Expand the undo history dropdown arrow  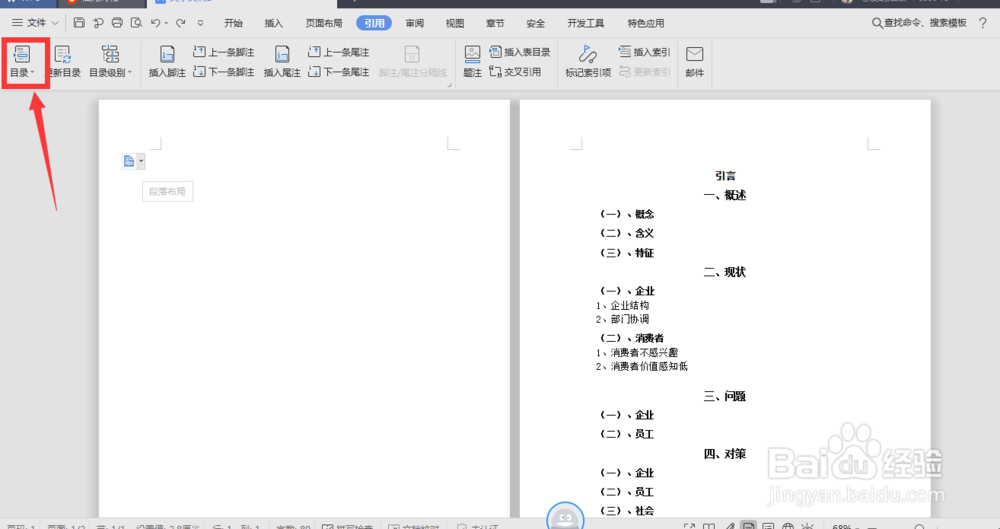coord(166,24)
